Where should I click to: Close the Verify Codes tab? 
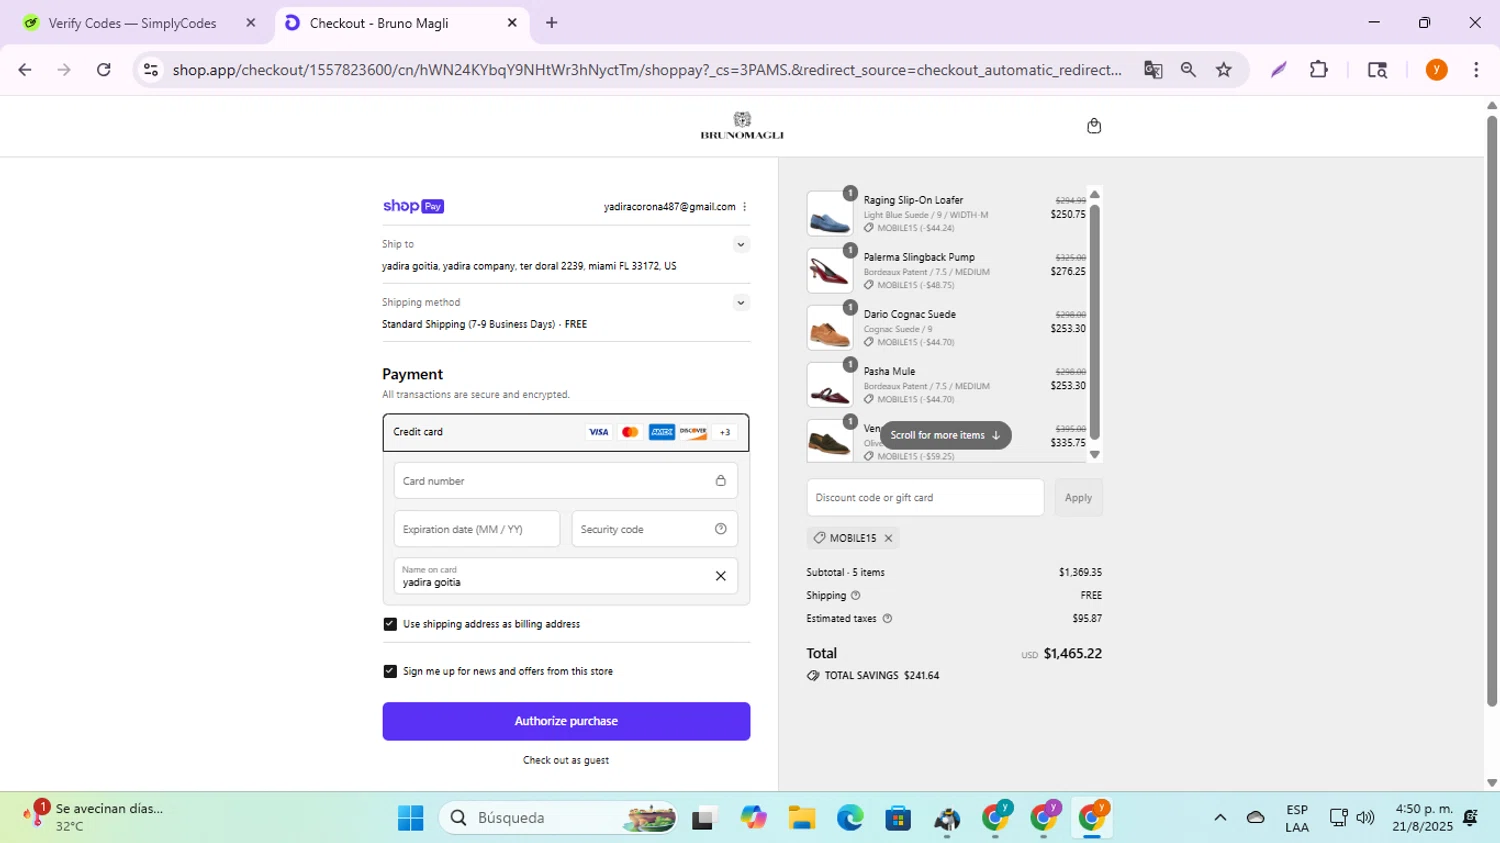251,23
